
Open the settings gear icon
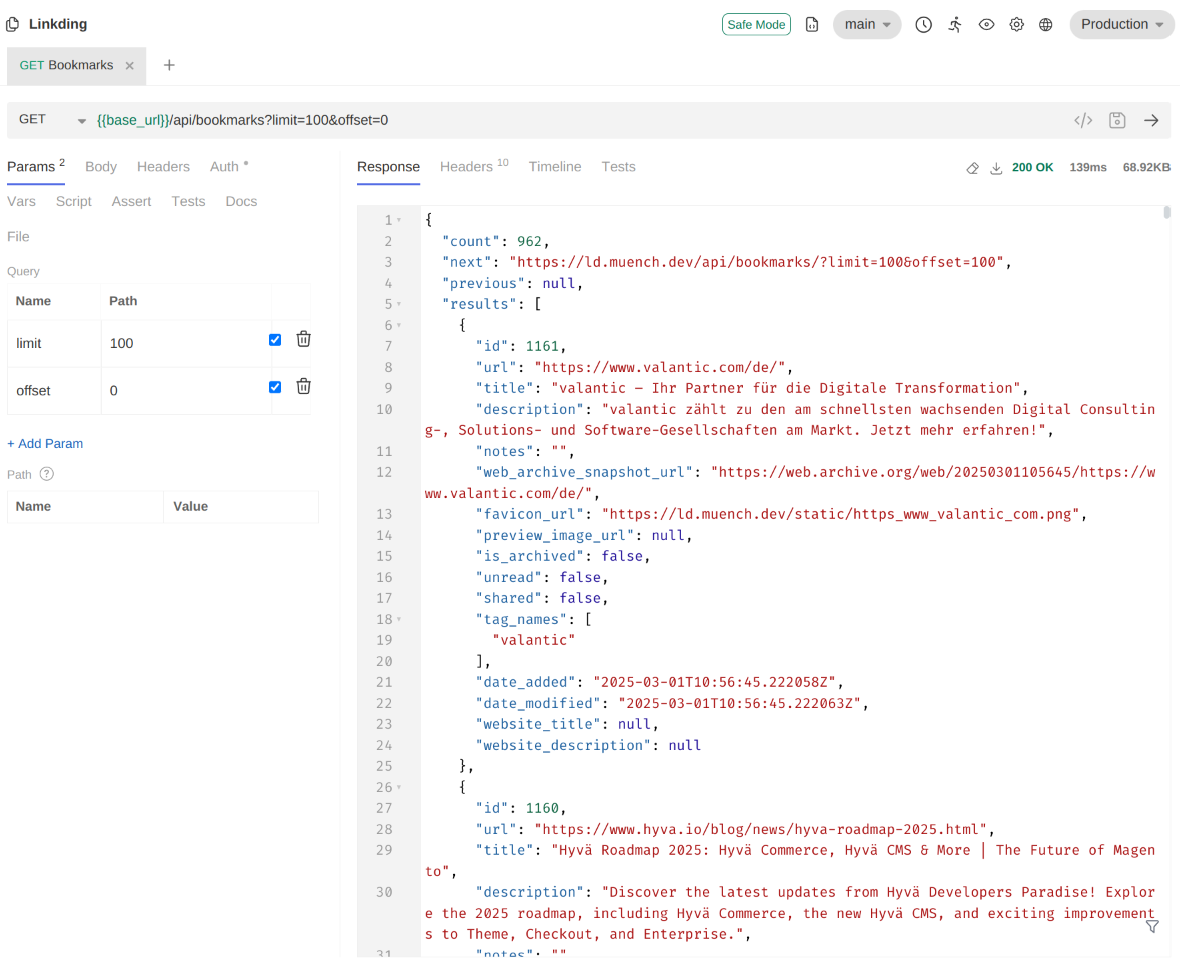coord(1016,25)
